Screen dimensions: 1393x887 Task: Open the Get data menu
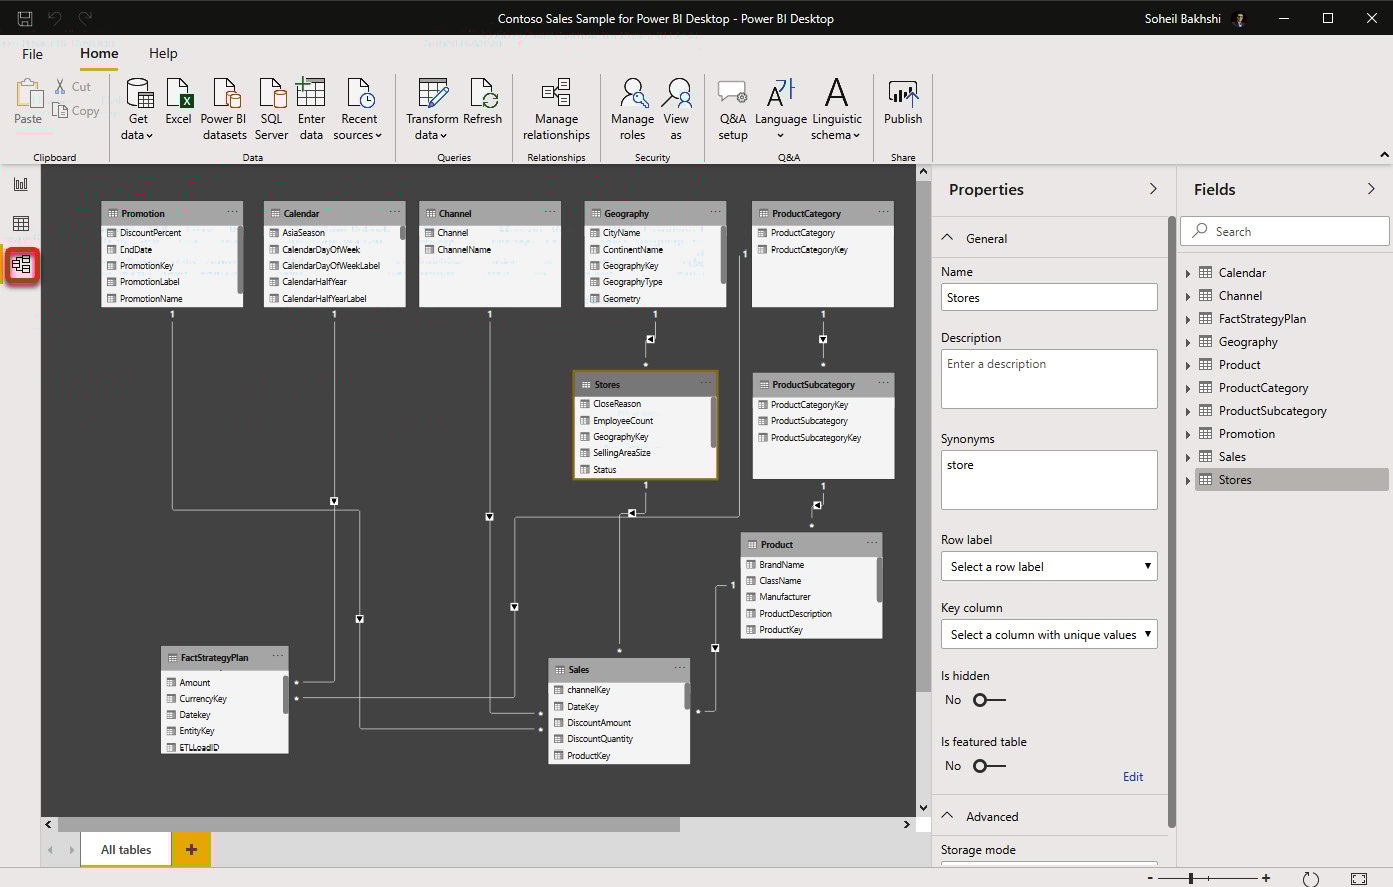click(138, 109)
